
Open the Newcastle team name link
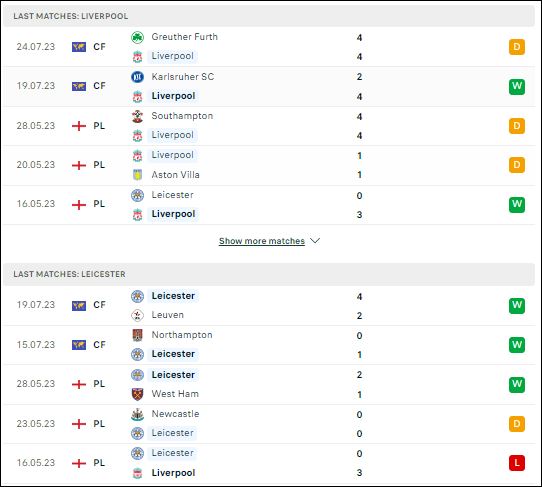(x=175, y=414)
